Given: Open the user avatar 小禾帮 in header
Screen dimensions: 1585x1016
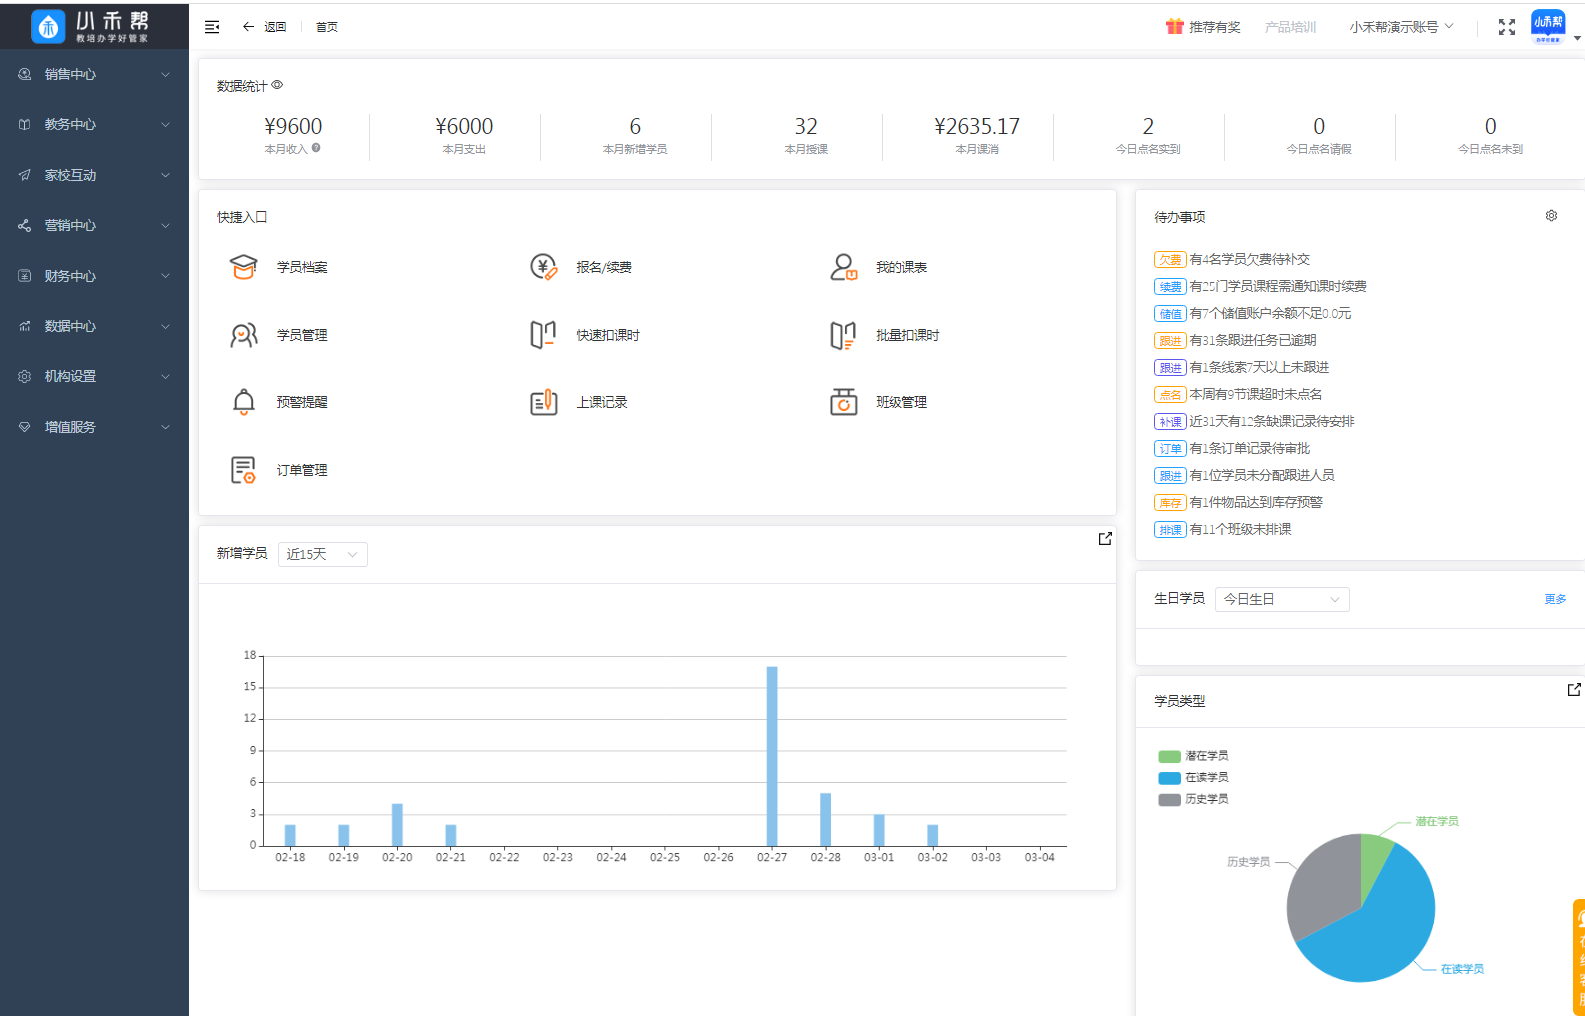Looking at the screenshot, I should tap(1548, 26).
